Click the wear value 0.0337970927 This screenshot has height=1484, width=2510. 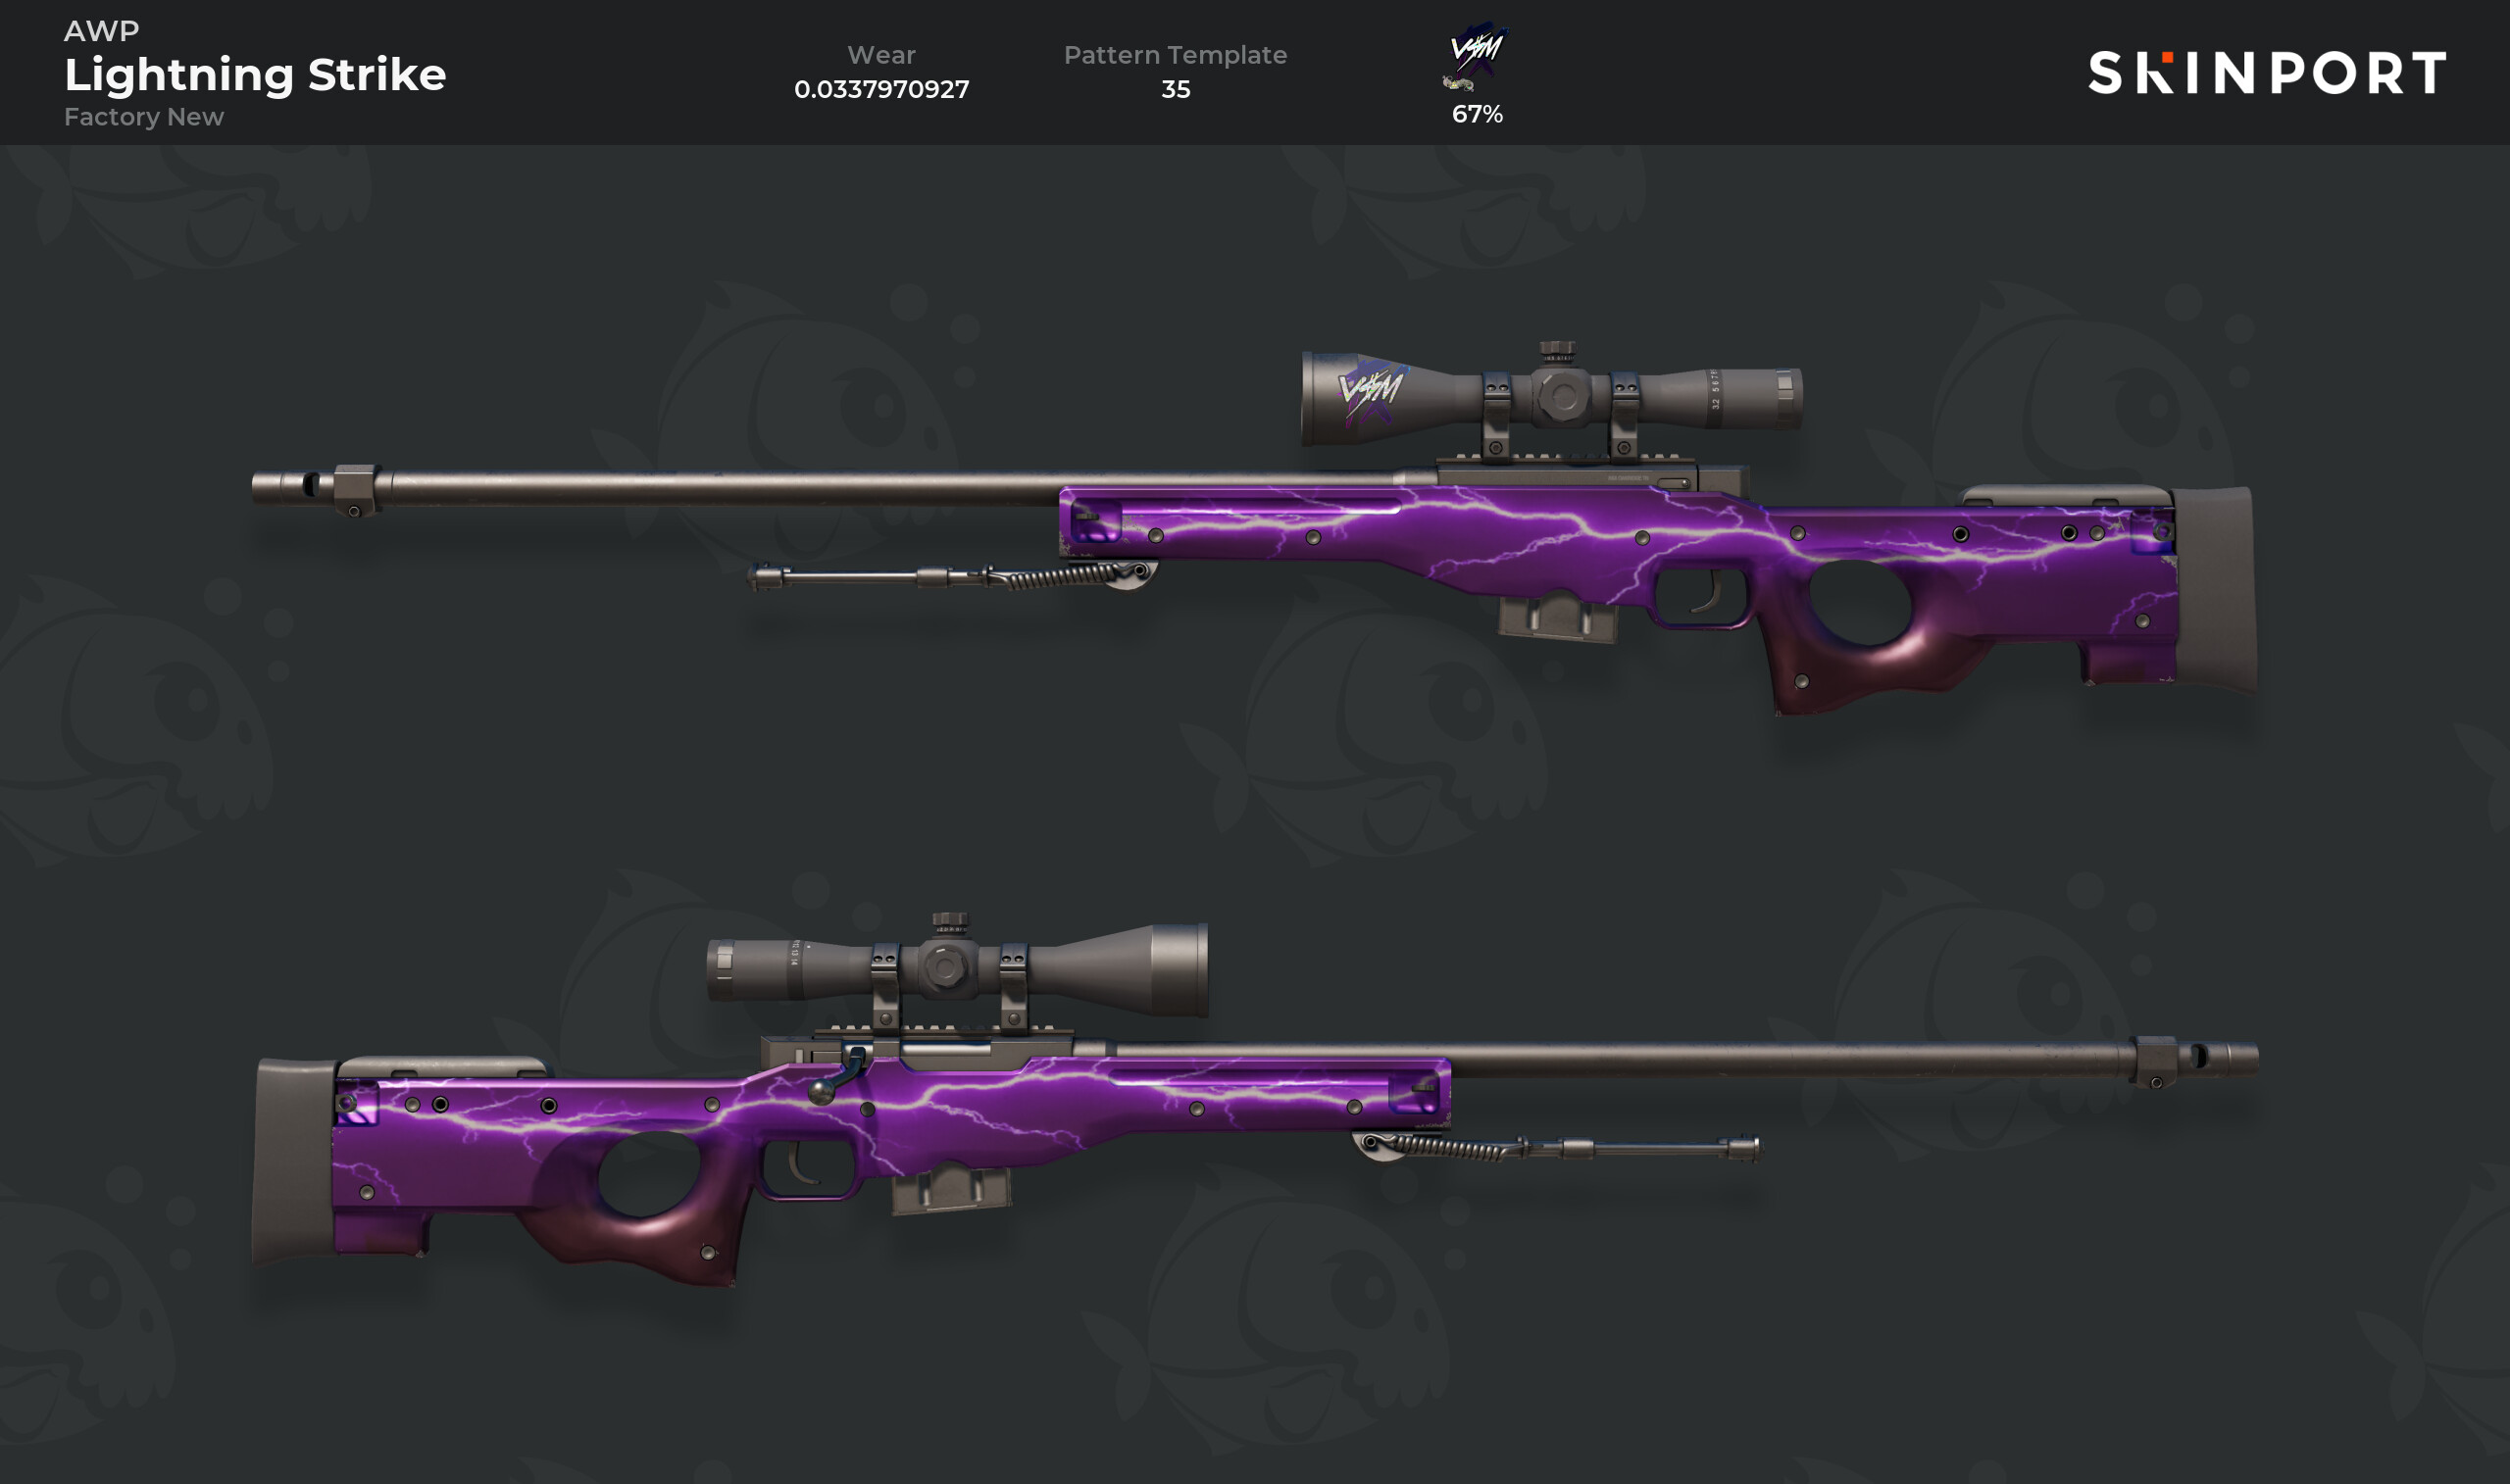coord(881,89)
